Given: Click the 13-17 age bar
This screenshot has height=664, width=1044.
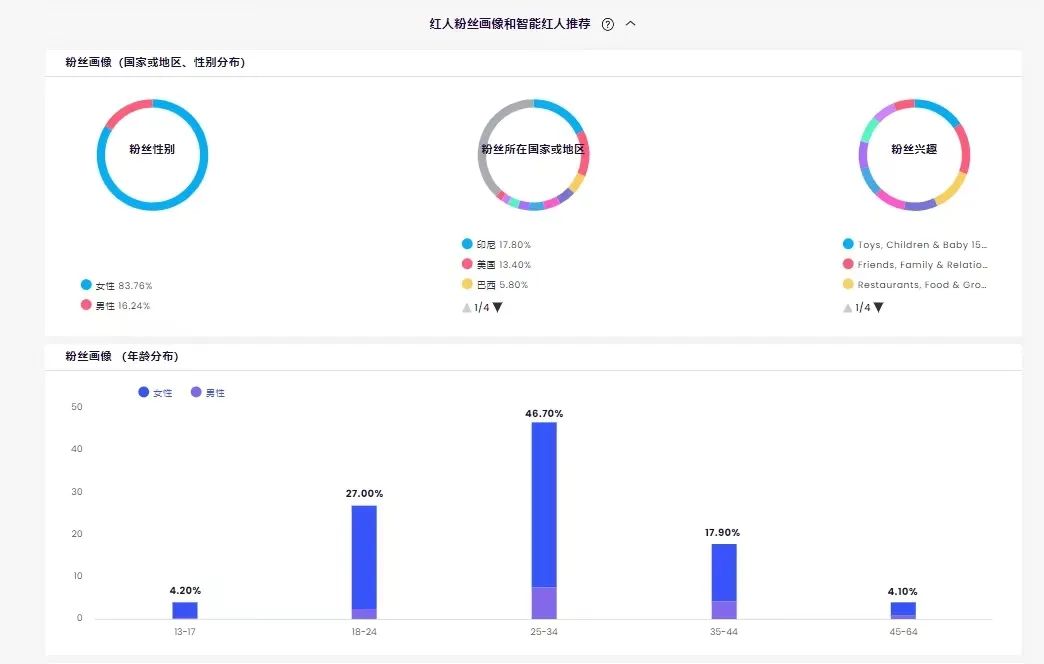Looking at the screenshot, I should point(185,611).
